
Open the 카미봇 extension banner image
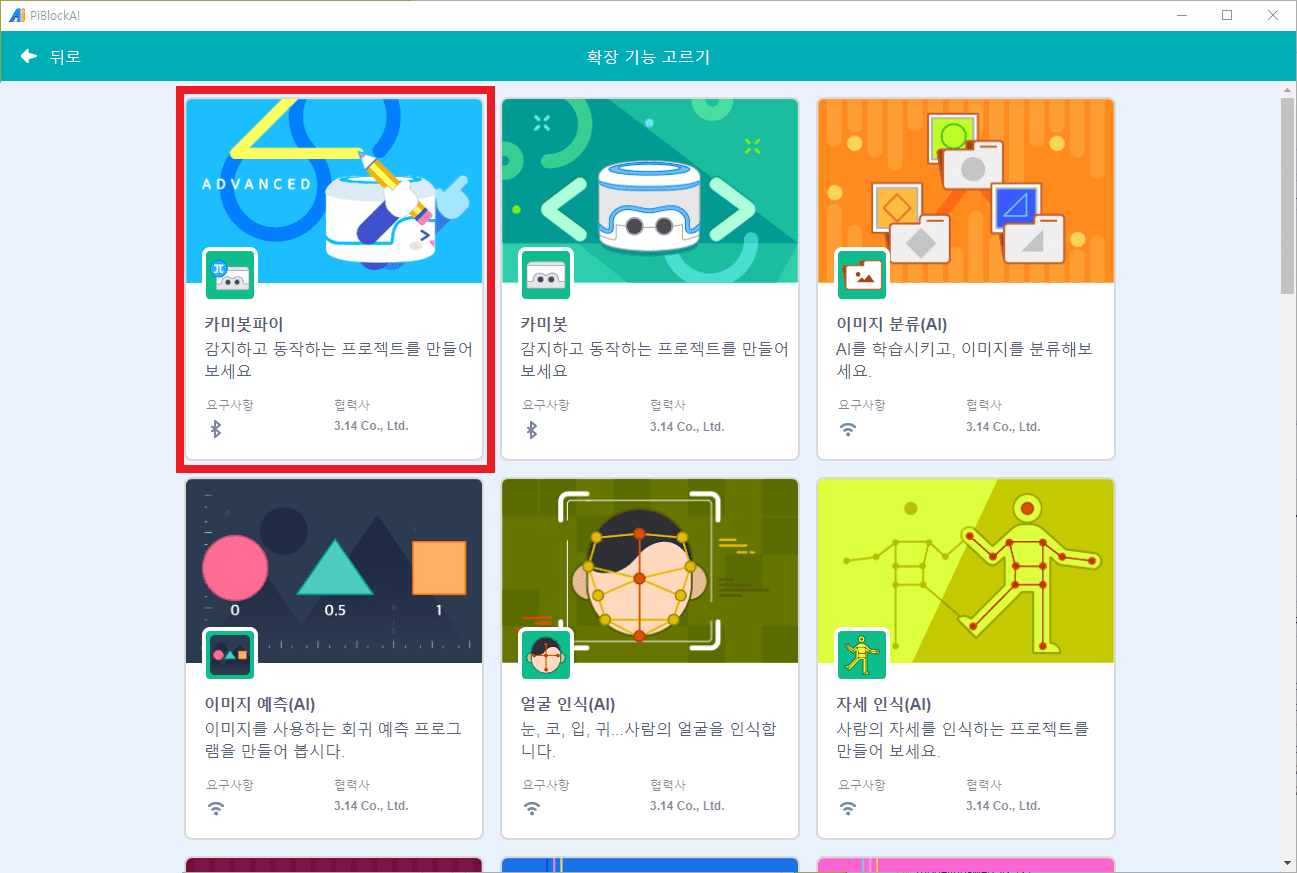(x=650, y=191)
